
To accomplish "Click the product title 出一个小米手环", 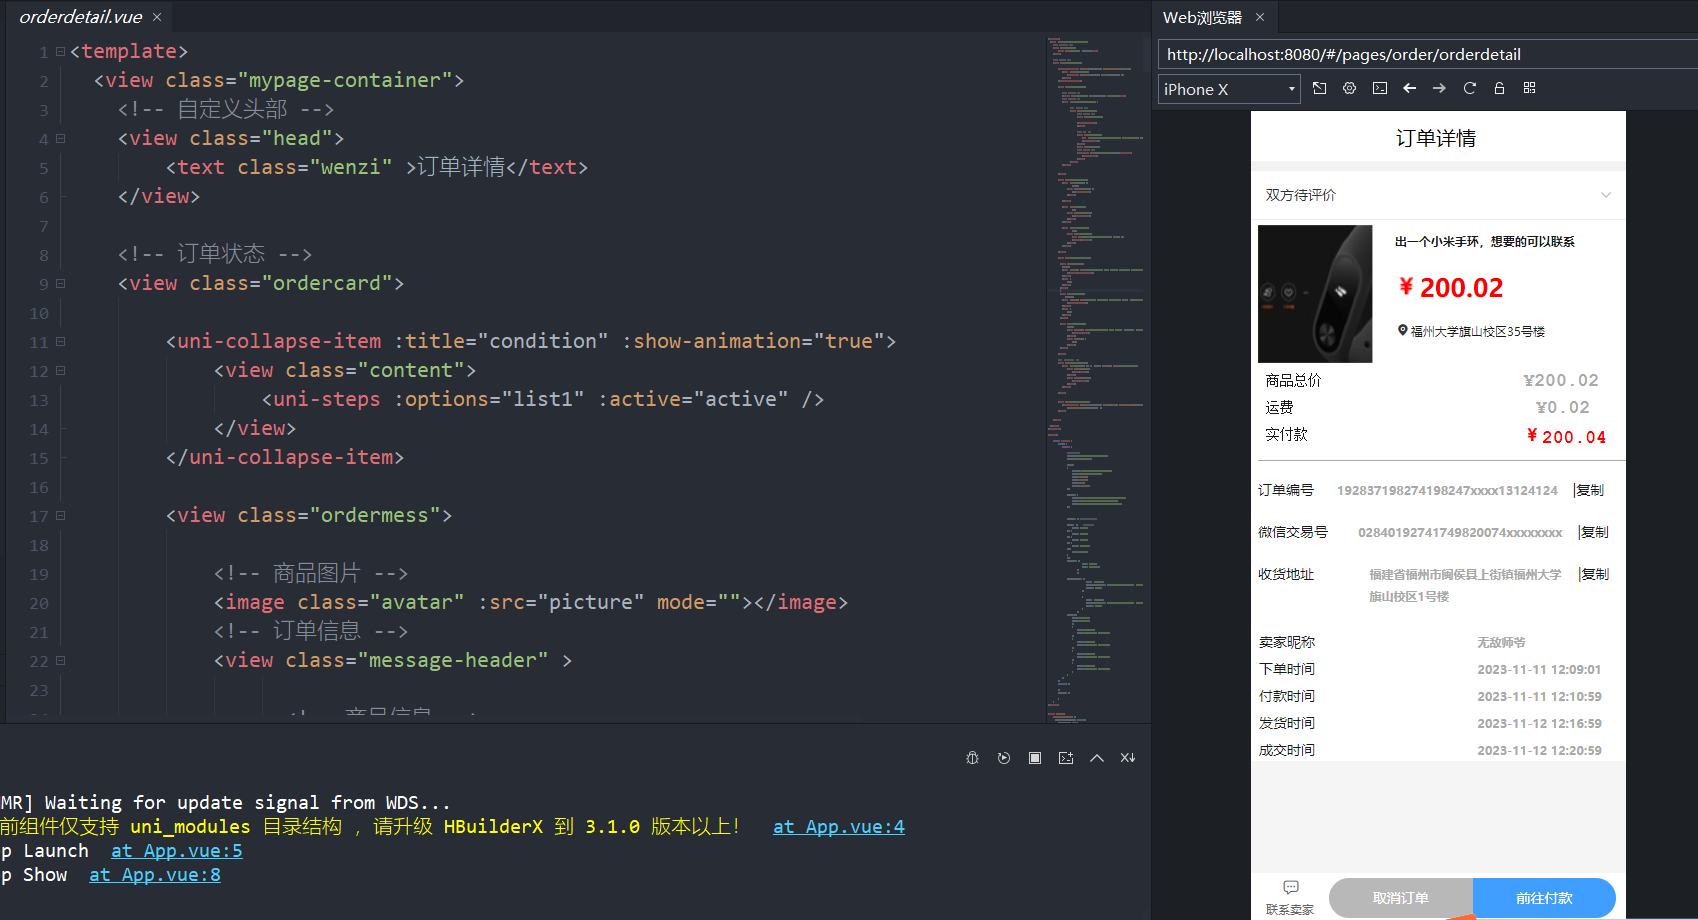I will click(x=1485, y=241).
